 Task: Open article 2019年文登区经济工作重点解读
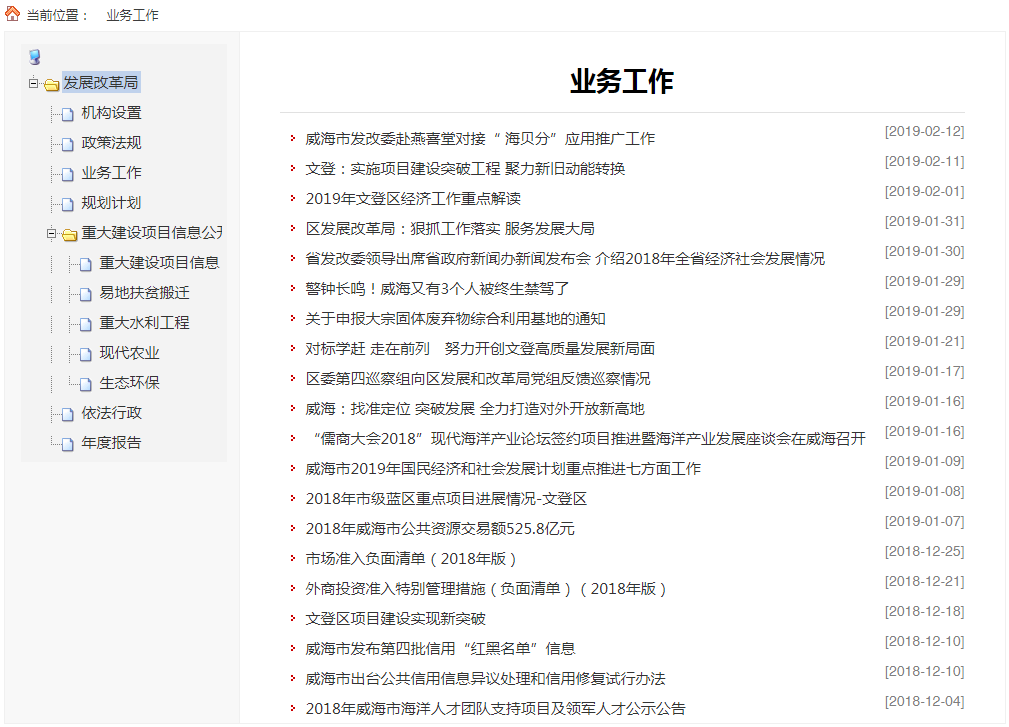tap(413, 199)
